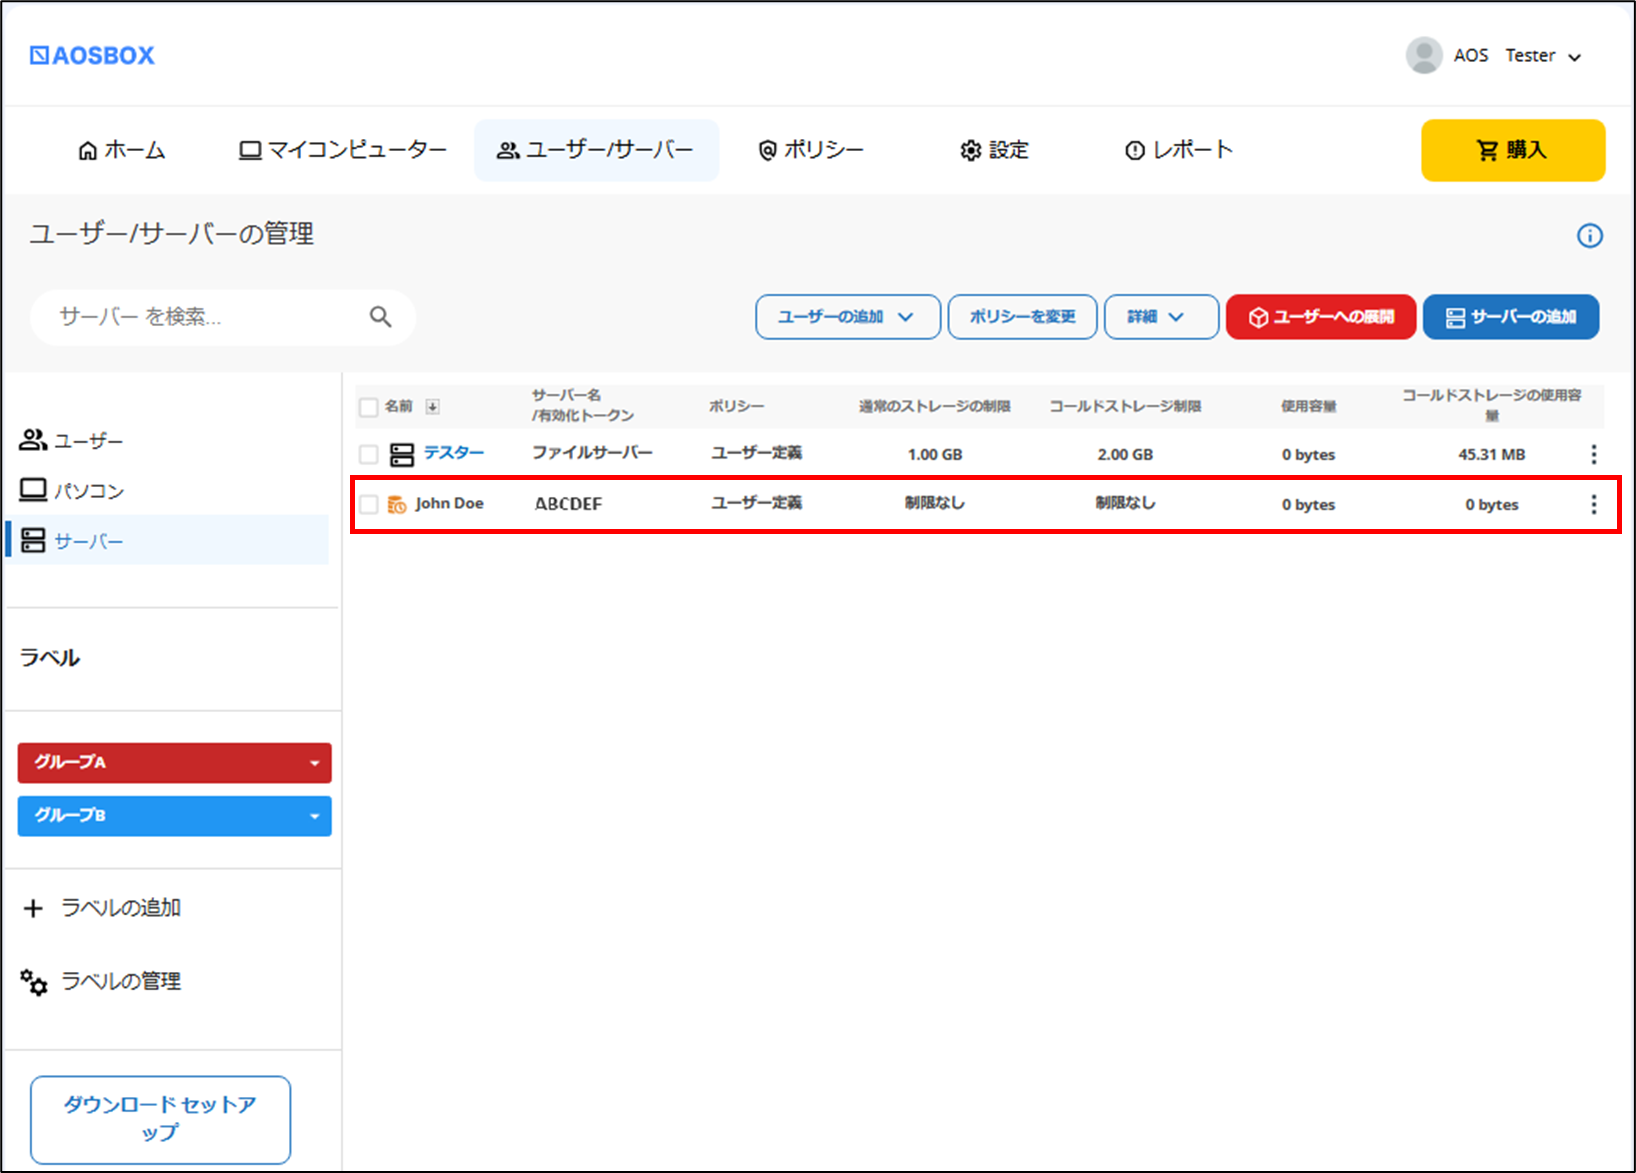Screen dimensions: 1636x1173
Task: Select パソコン in the left sidebar
Action: point(72,491)
